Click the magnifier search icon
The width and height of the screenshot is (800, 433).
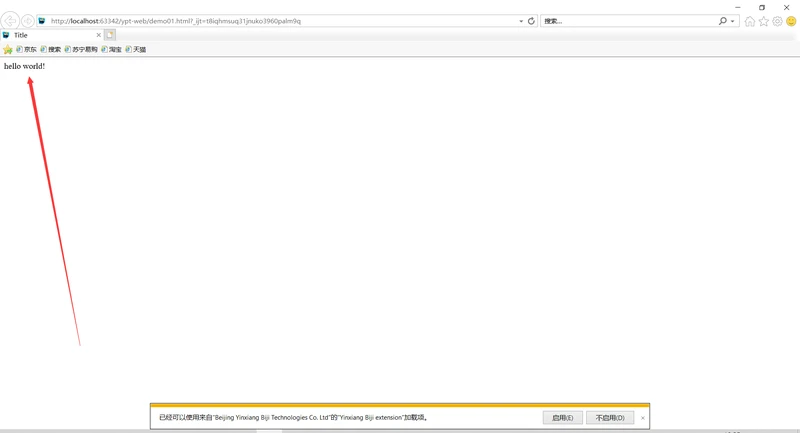(x=722, y=21)
